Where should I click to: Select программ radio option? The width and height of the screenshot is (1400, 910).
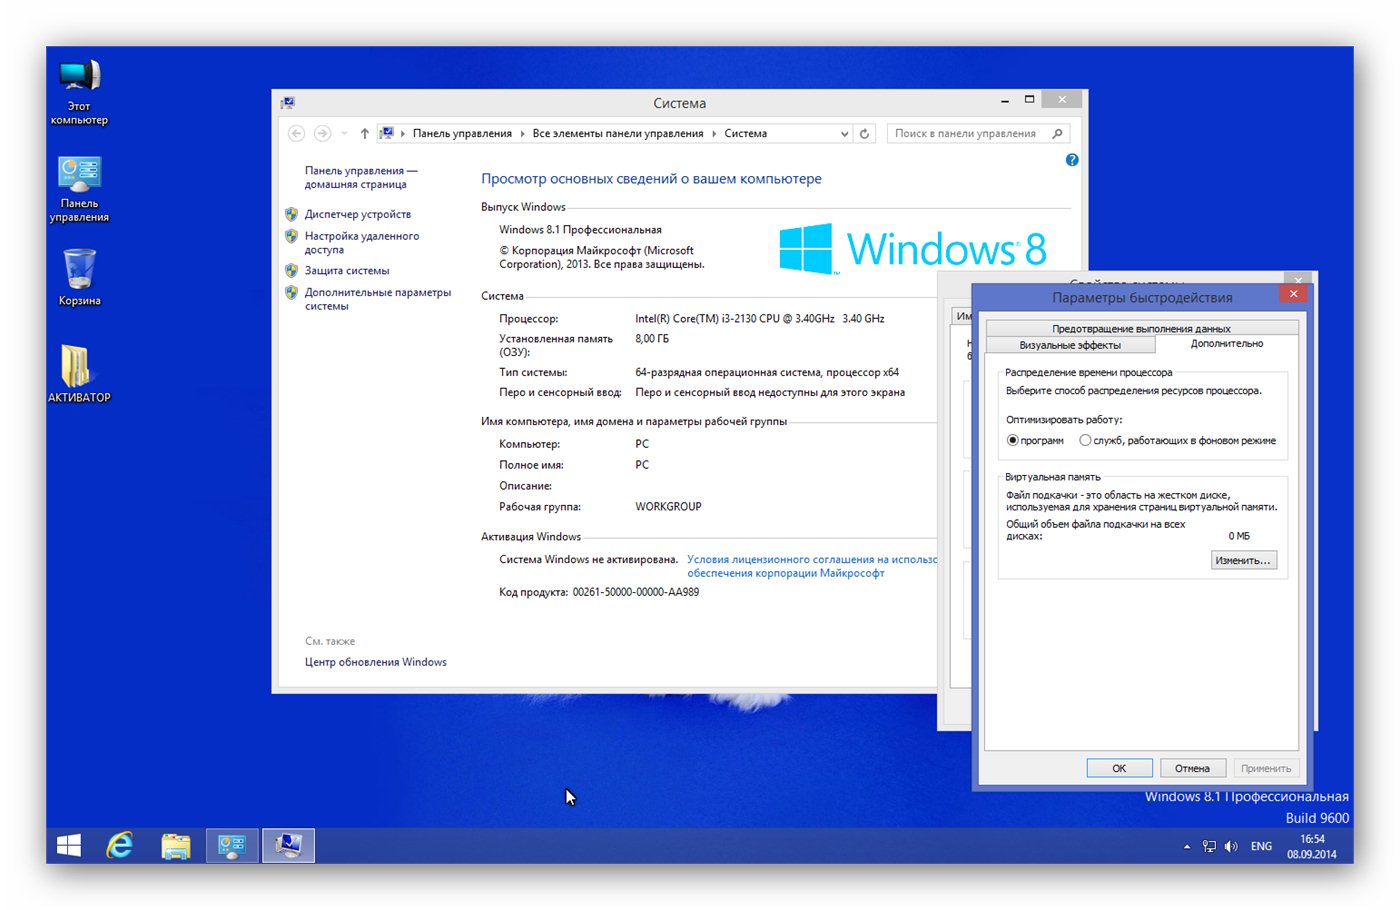[x=1035, y=440]
